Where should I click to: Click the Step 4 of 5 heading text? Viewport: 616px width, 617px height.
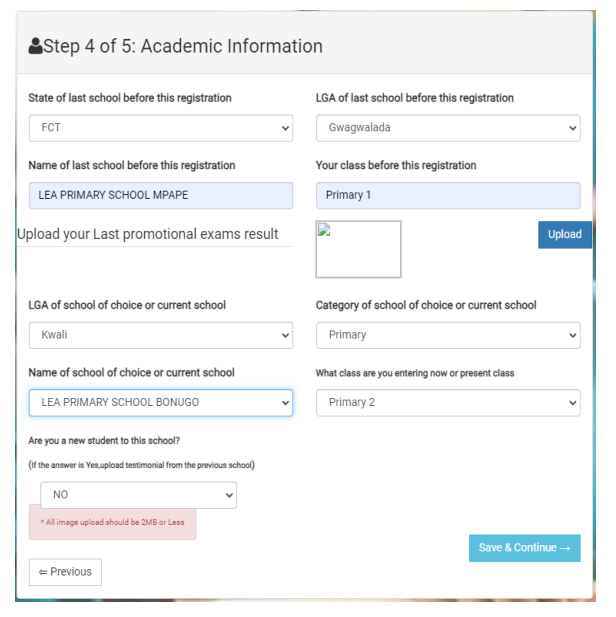[x=183, y=46]
